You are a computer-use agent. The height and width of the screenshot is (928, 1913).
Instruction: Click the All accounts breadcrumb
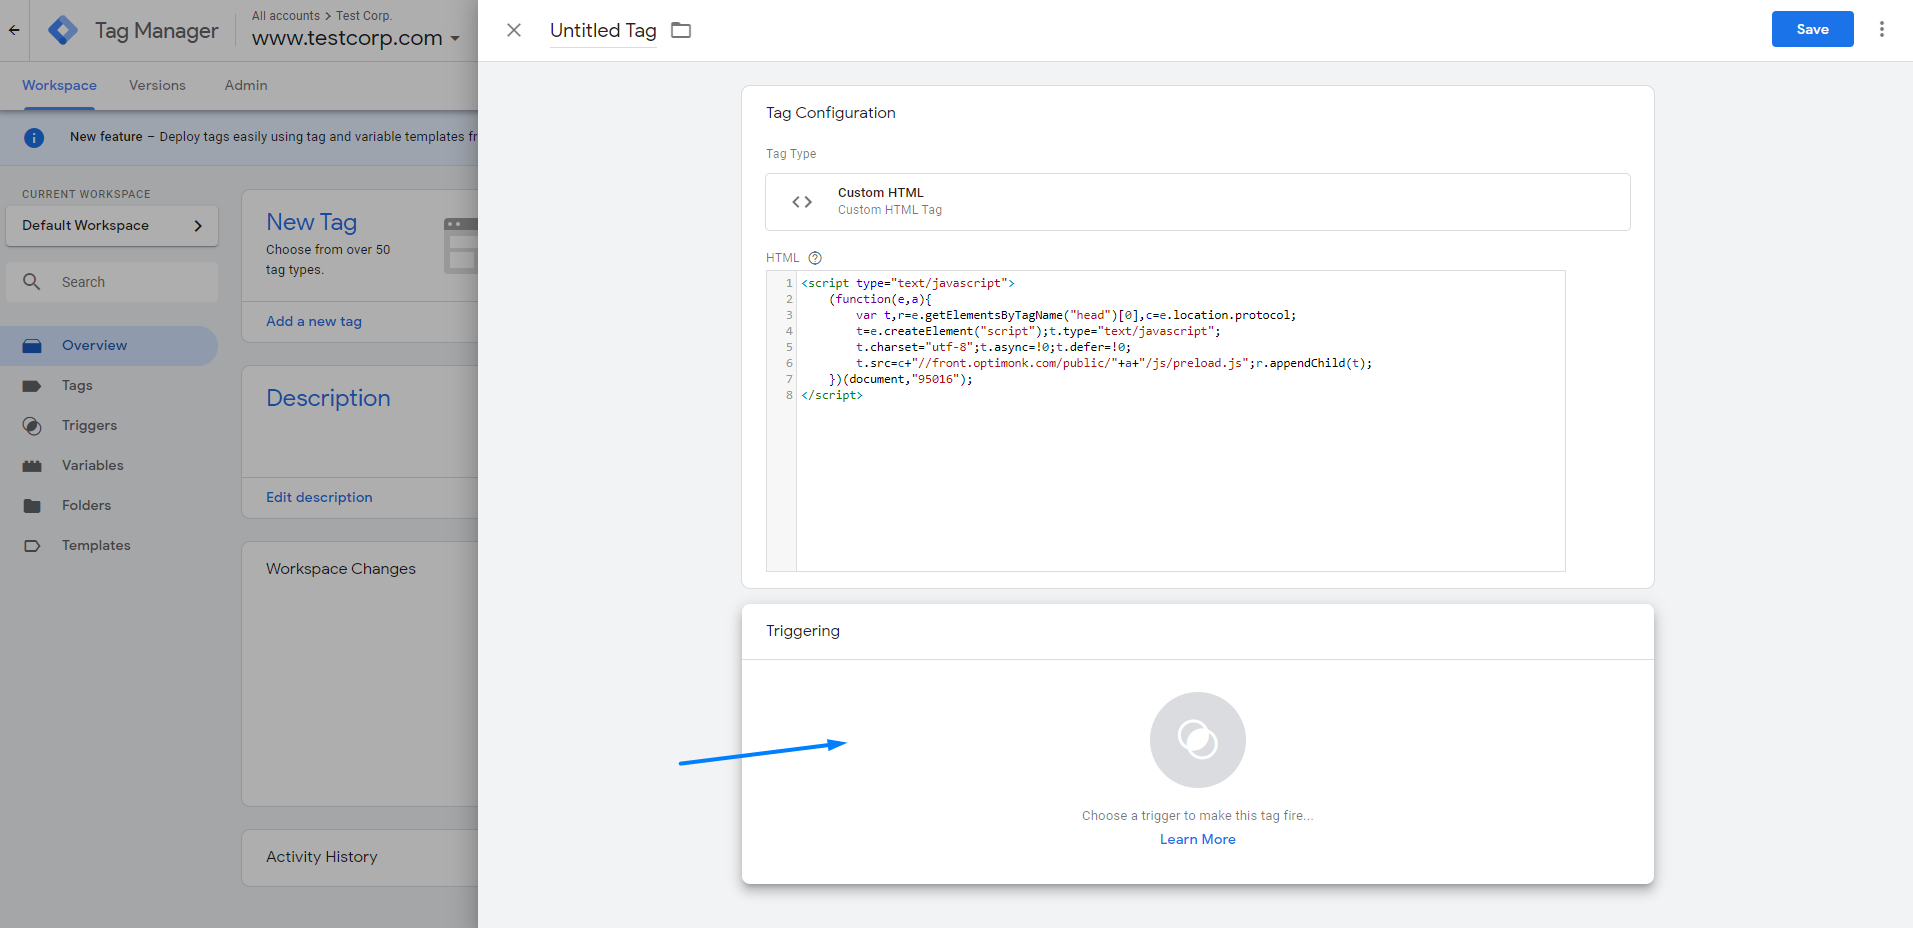click(286, 15)
